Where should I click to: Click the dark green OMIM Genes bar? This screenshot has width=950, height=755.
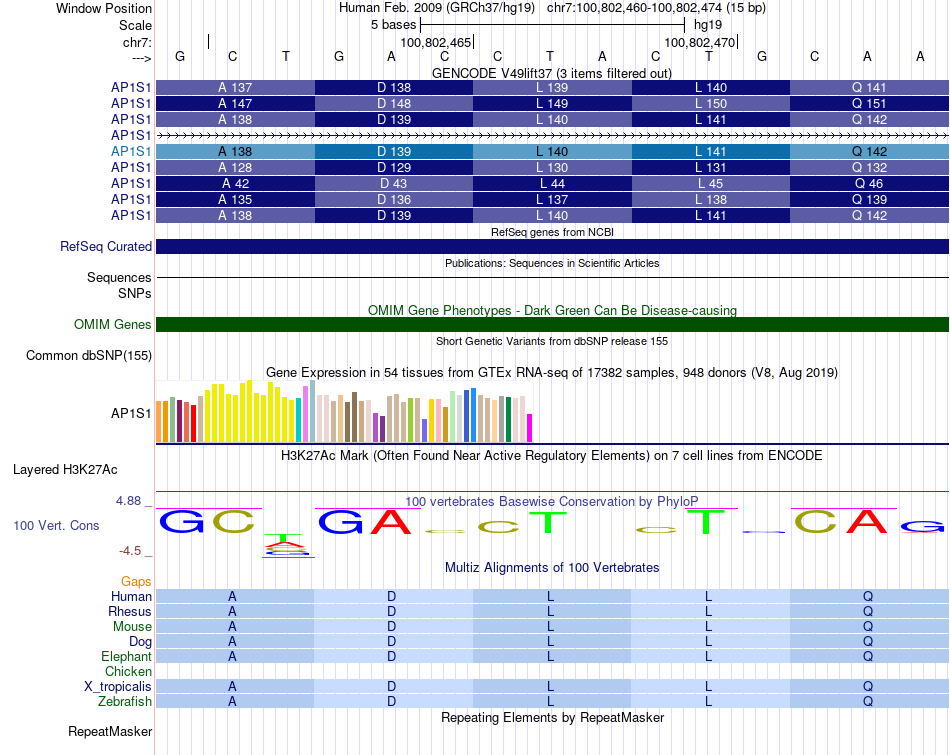pyautogui.click(x=552, y=324)
